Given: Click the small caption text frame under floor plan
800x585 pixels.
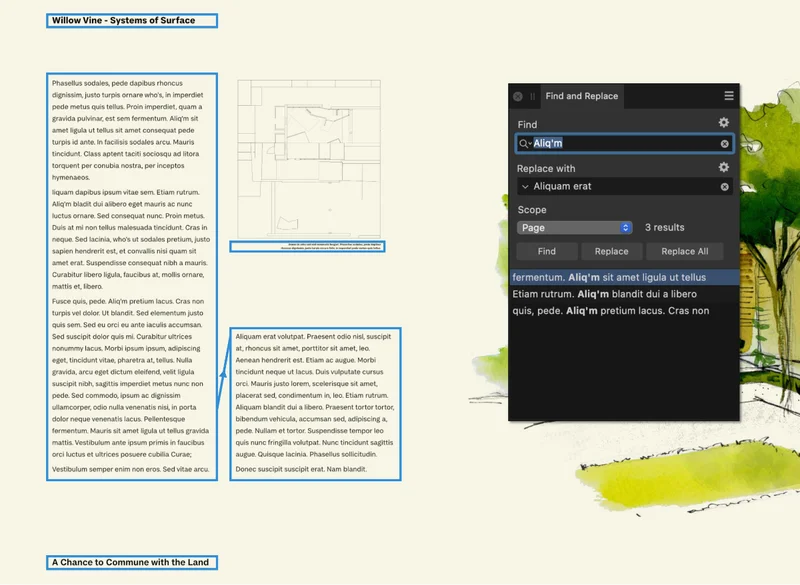Looking at the screenshot, I should (x=307, y=247).
